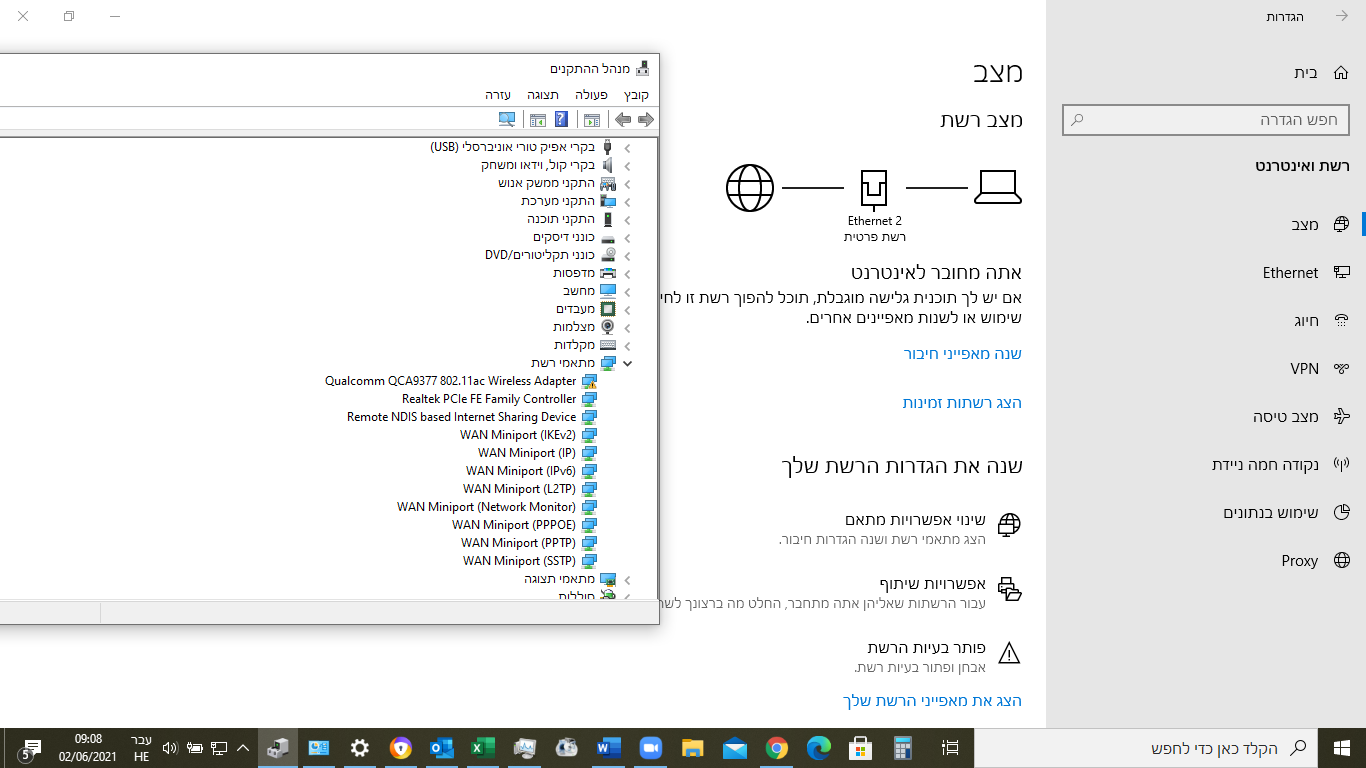The image size is (1366, 768).
Task: Open the עזרה menu in Device Manager
Action: 498,94
